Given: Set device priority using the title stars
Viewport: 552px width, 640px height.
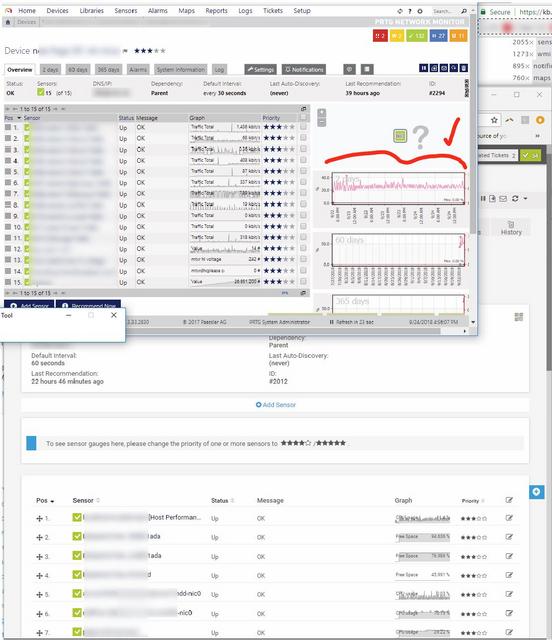Looking at the screenshot, I should pyautogui.click(x=150, y=51).
